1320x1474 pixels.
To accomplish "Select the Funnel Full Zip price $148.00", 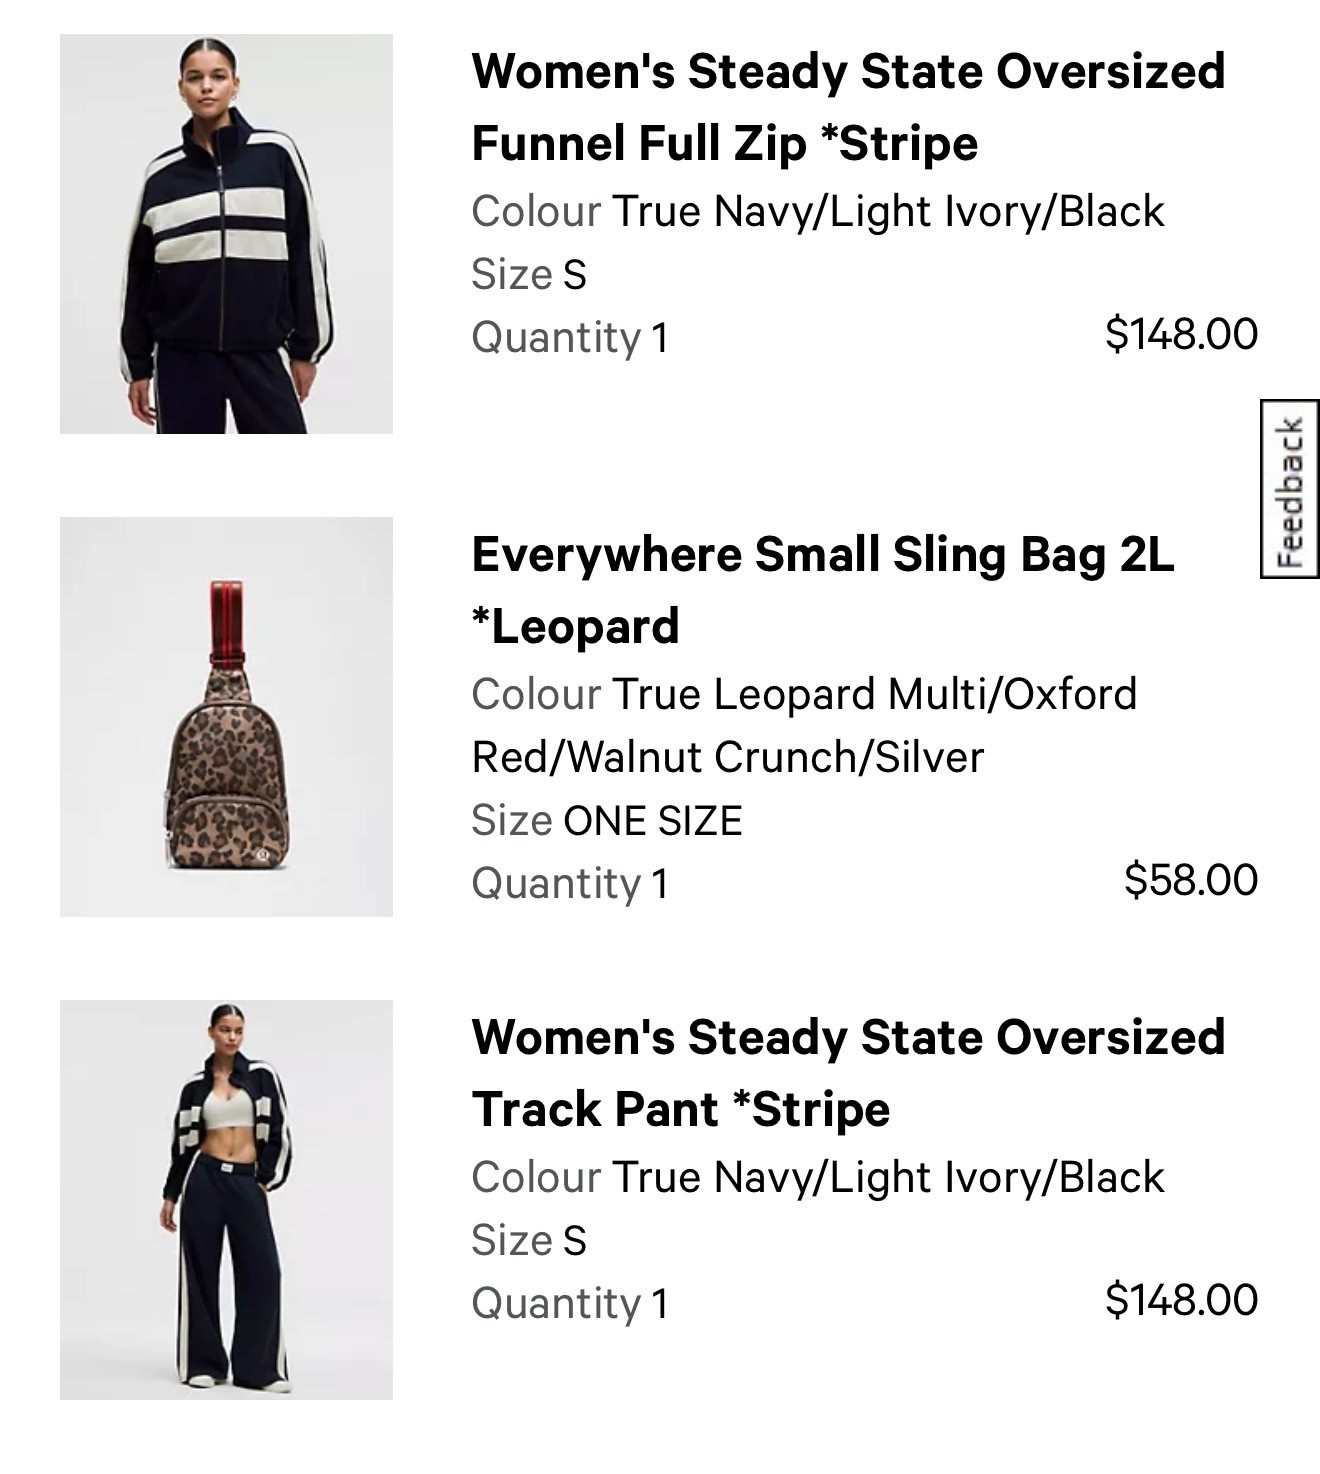I will click(1181, 330).
